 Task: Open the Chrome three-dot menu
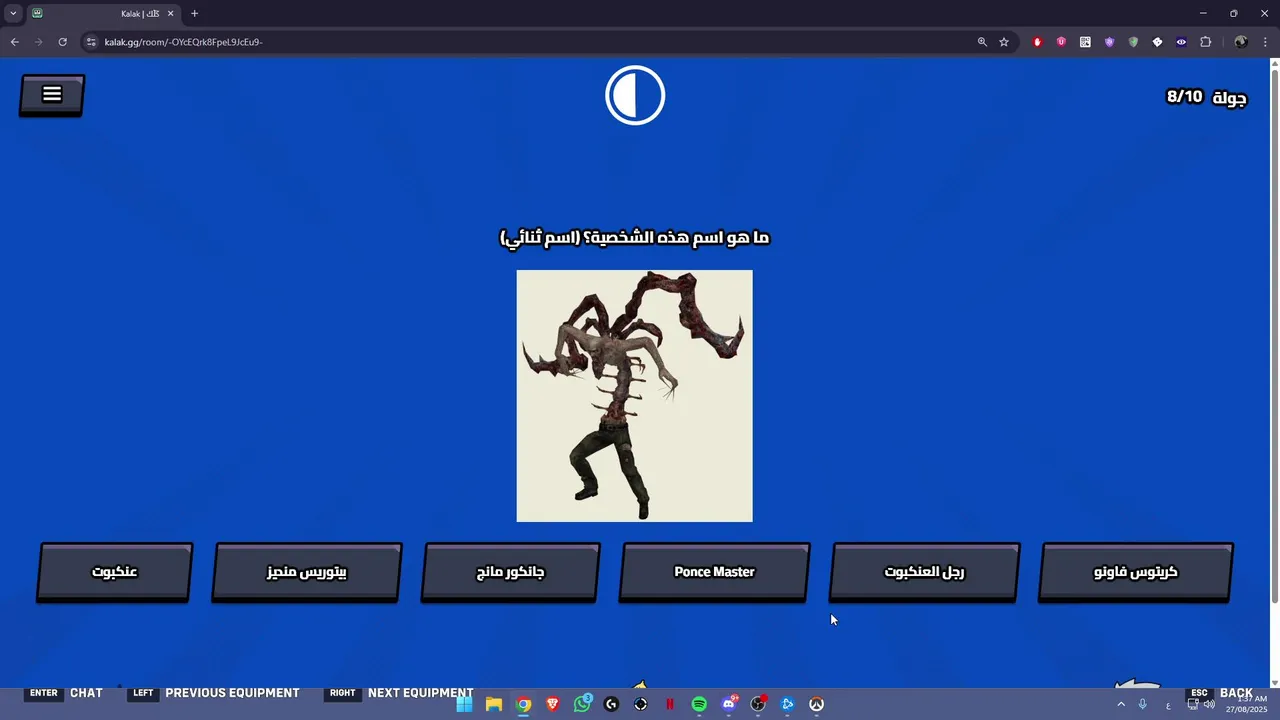point(1264,42)
